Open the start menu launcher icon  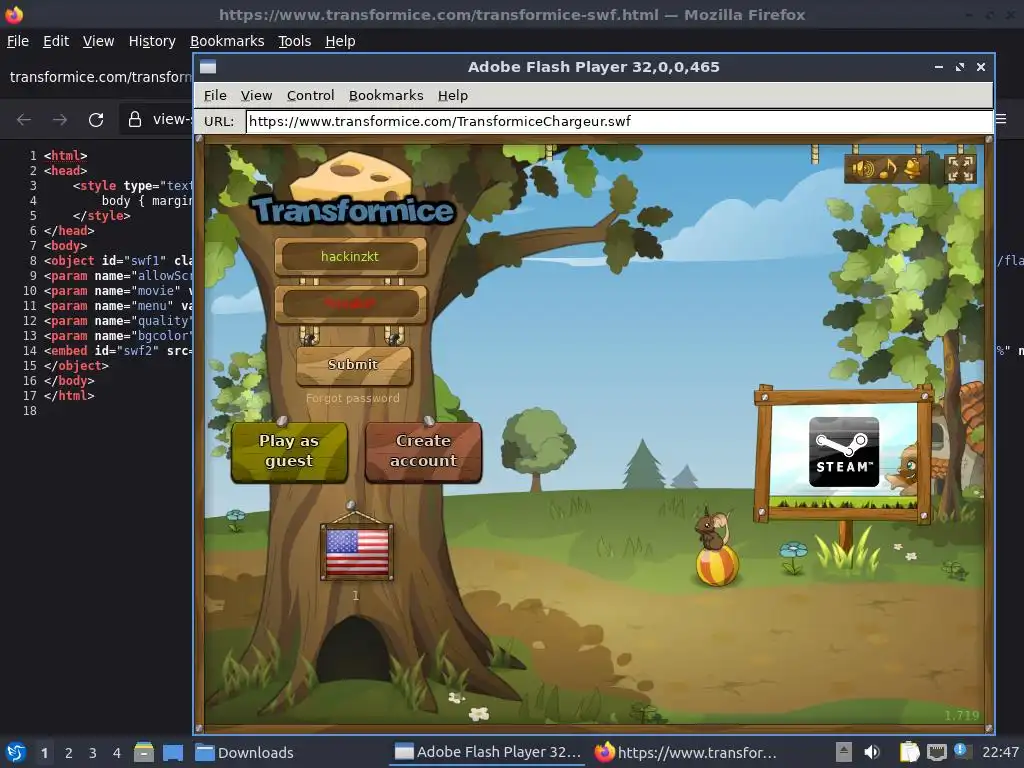click(16, 752)
